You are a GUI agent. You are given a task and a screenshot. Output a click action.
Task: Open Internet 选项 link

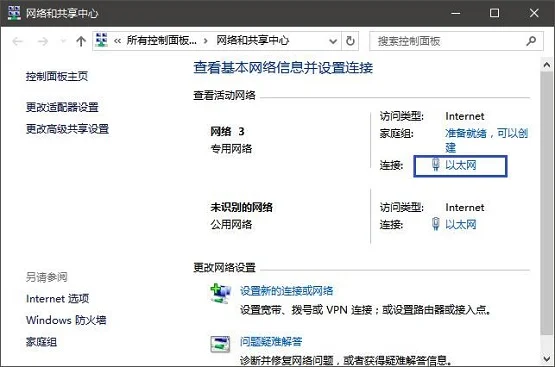coord(57,299)
